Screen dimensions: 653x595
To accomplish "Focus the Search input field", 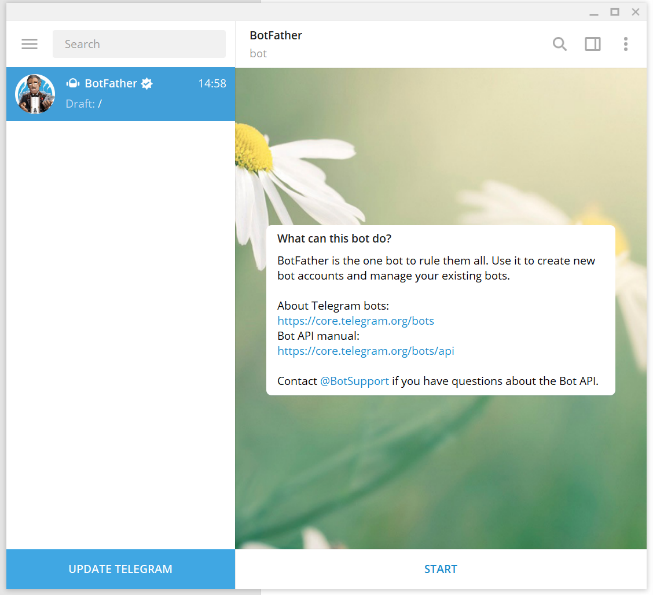I will pyautogui.click(x=139, y=44).
